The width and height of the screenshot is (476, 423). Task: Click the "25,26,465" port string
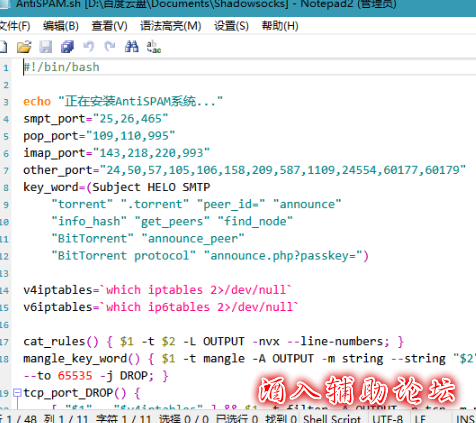pyautogui.click(x=131, y=119)
